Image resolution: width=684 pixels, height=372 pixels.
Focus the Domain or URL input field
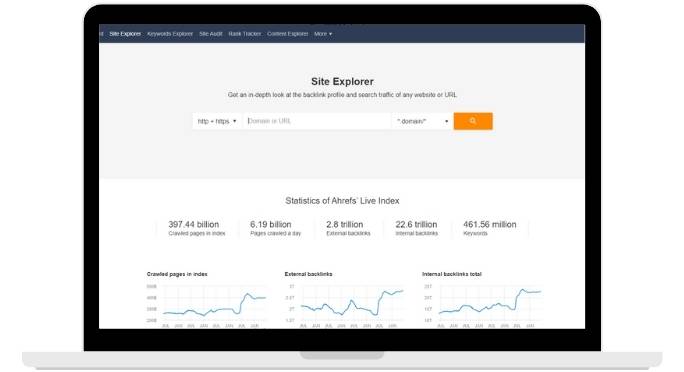coord(317,121)
